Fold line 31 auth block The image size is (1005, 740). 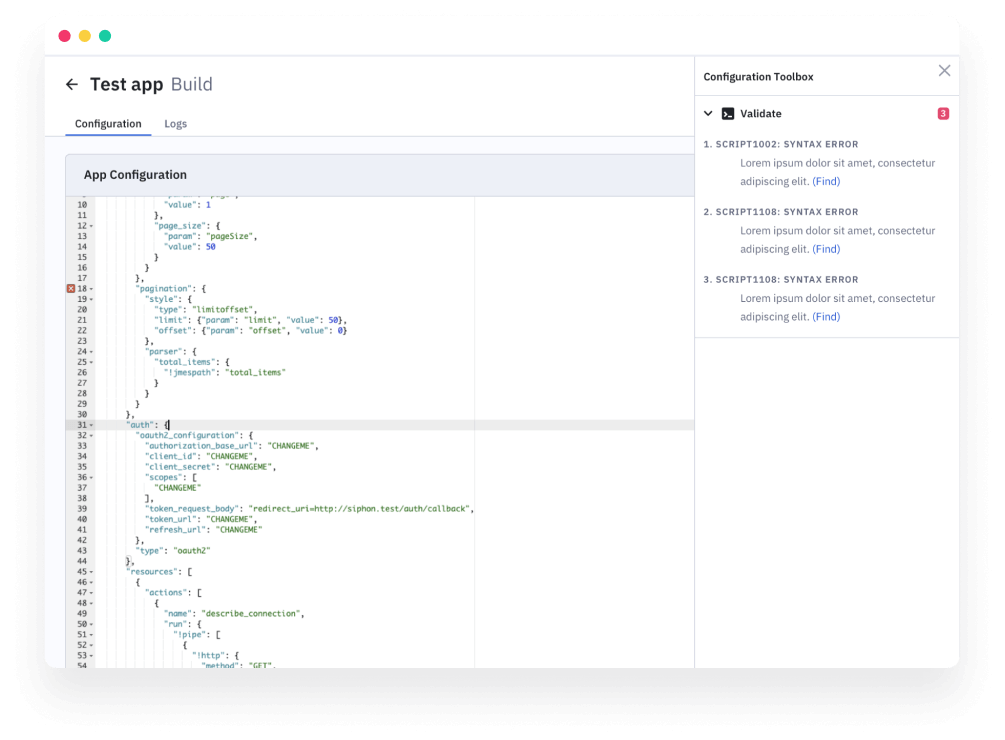91,425
